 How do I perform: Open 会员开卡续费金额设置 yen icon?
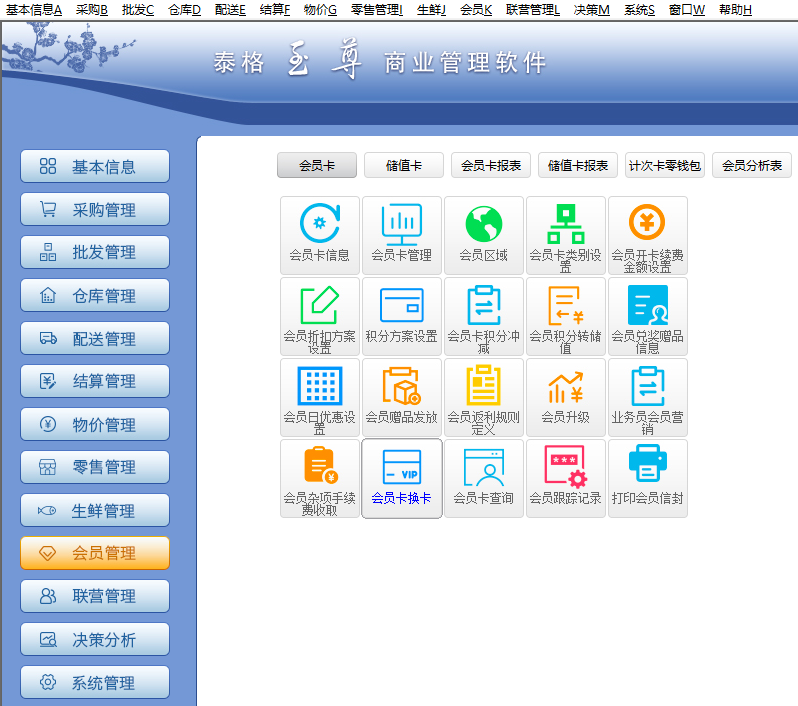tap(647, 225)
